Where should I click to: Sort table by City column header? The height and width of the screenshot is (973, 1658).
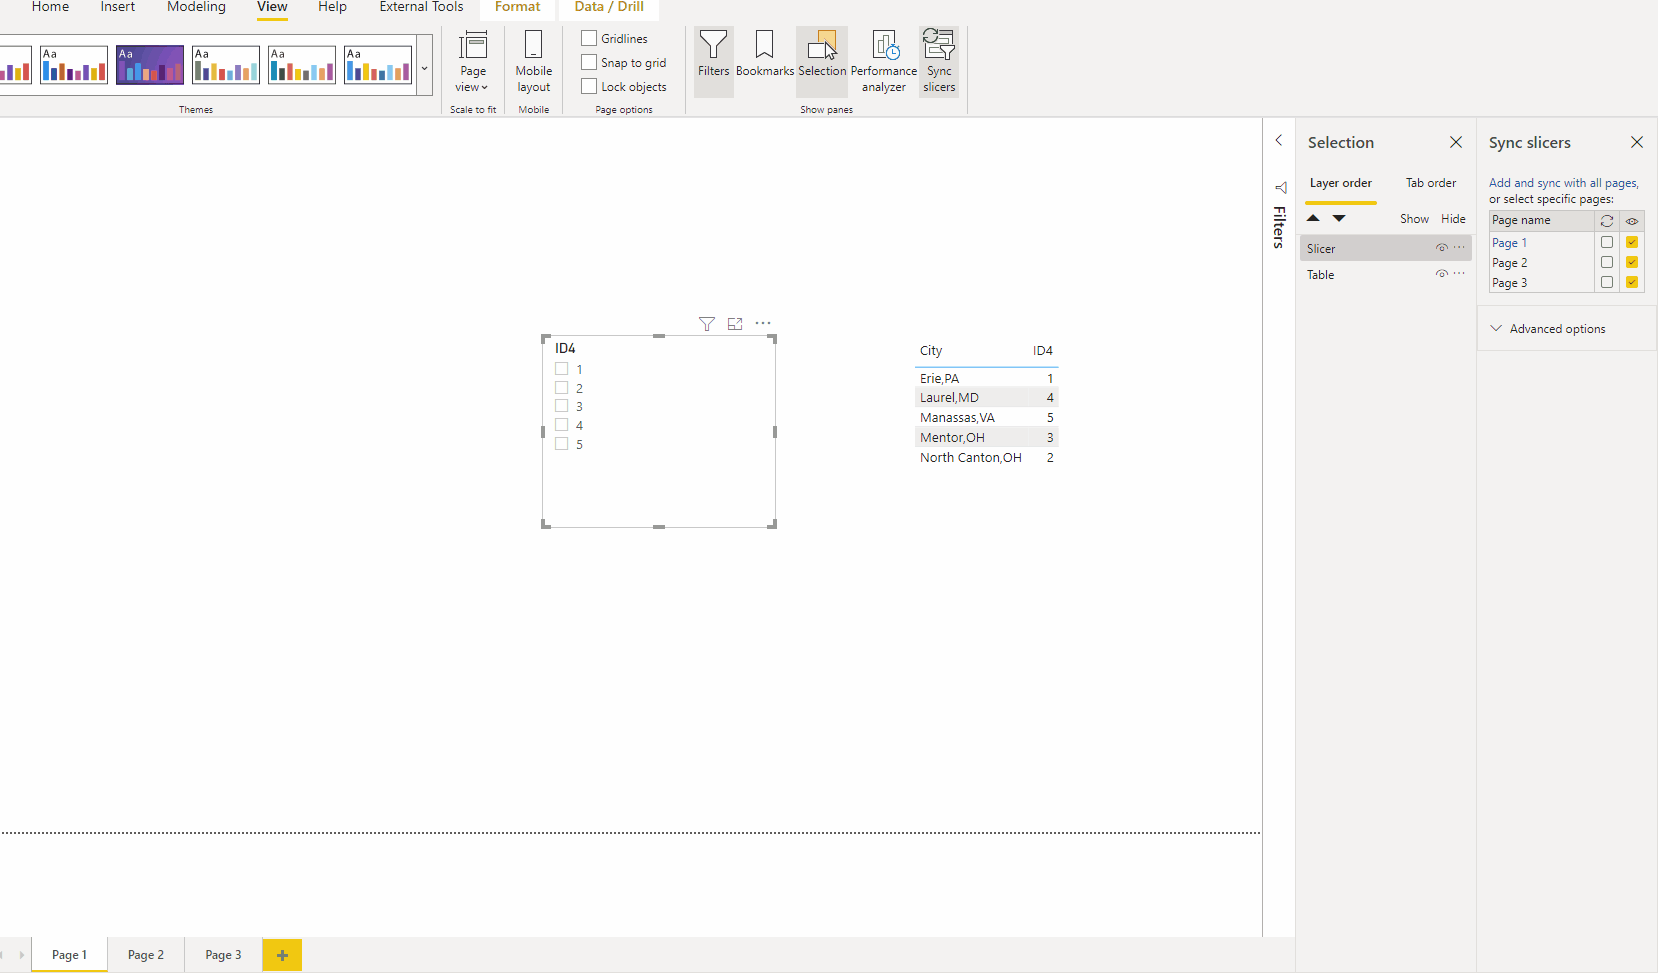(x=931, y=351)
